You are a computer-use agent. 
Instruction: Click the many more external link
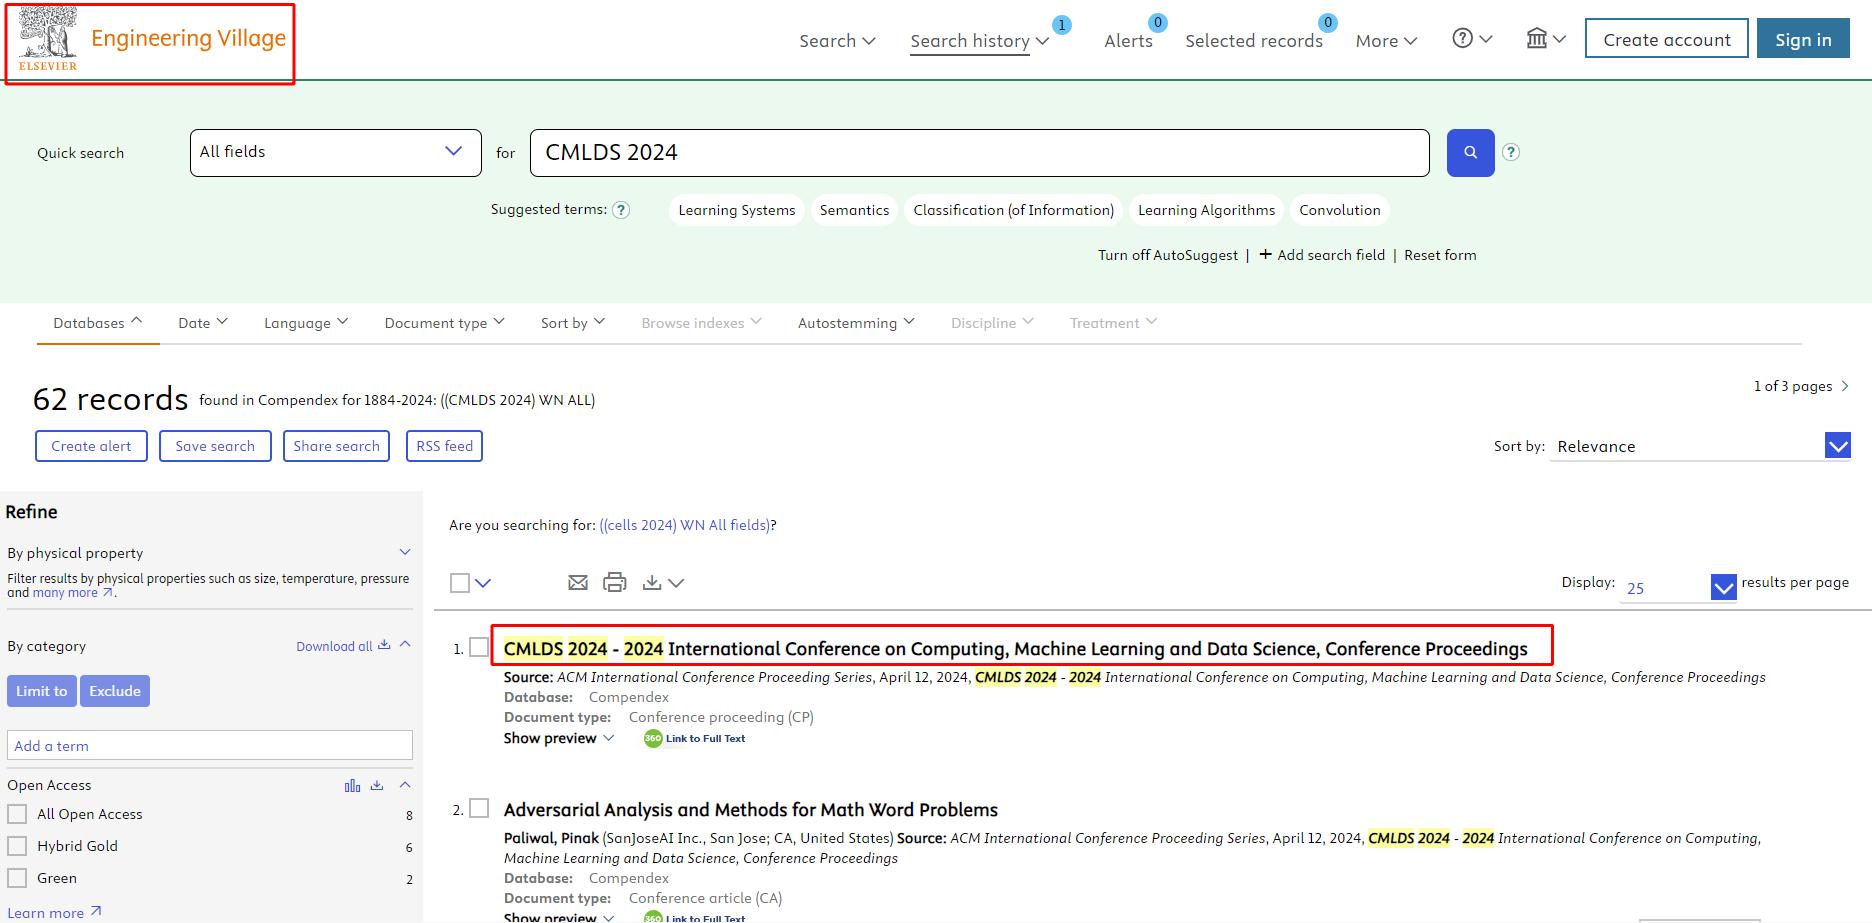coord(72,593)
